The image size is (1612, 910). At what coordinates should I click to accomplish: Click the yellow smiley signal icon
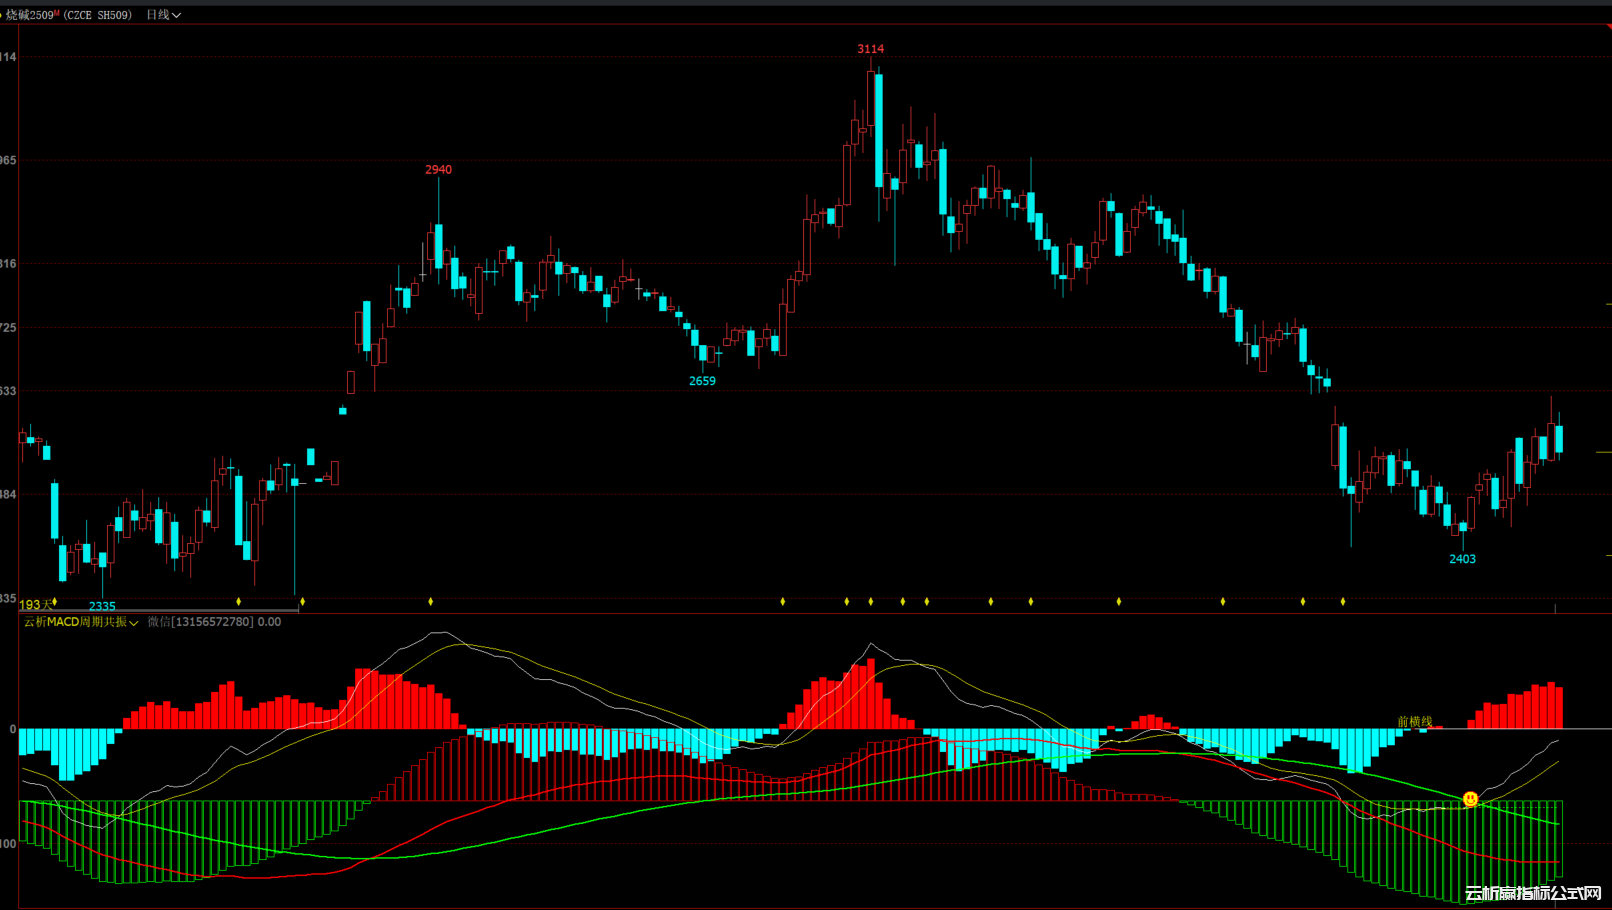click(x=1470, y=799)
